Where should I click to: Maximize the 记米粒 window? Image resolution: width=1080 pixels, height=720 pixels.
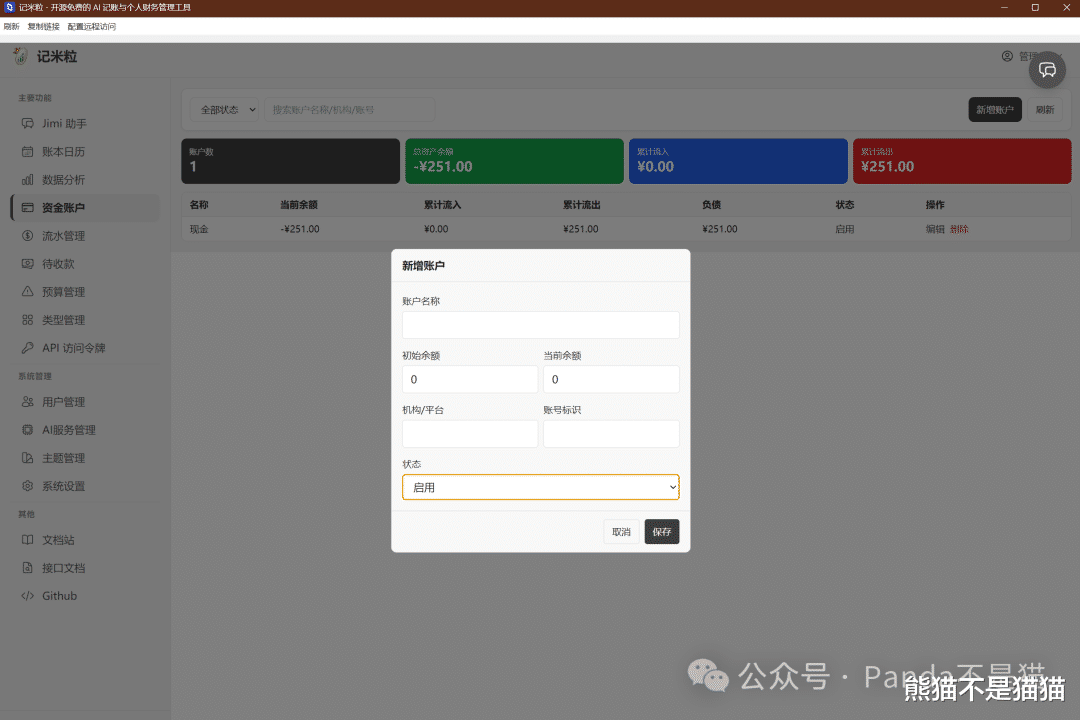[1035, 8]
